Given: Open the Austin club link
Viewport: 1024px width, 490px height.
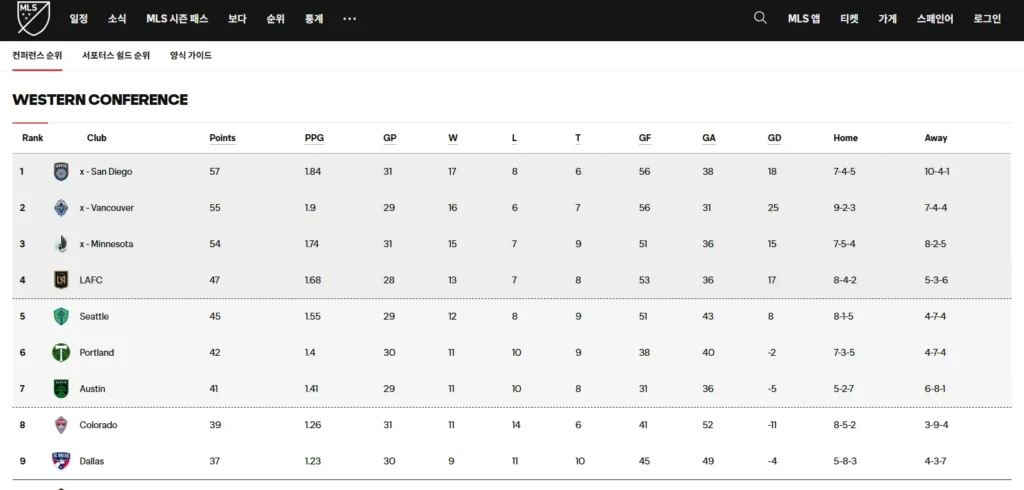Looking at the screenshot, I should pos(92,389).
